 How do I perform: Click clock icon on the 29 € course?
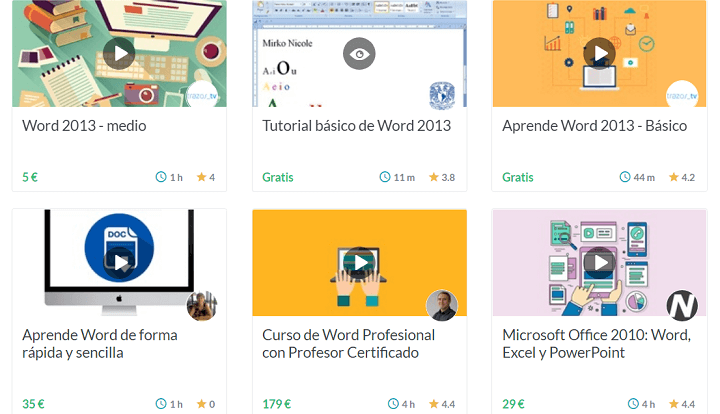[633, 404]
